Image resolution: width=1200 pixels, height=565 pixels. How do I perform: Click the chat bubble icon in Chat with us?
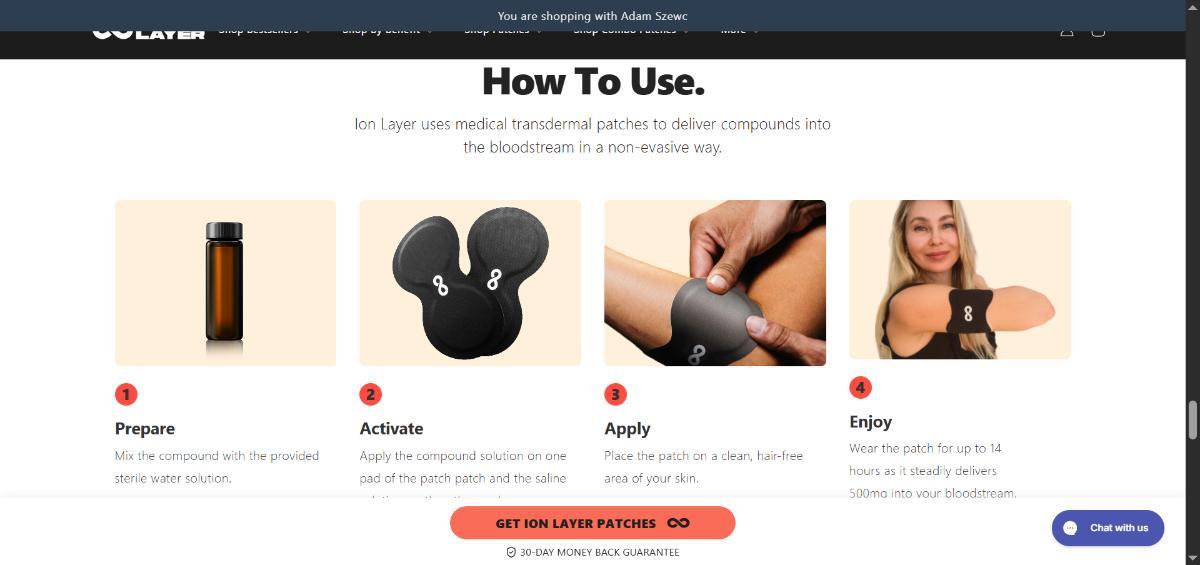[x=1069, y=528]
